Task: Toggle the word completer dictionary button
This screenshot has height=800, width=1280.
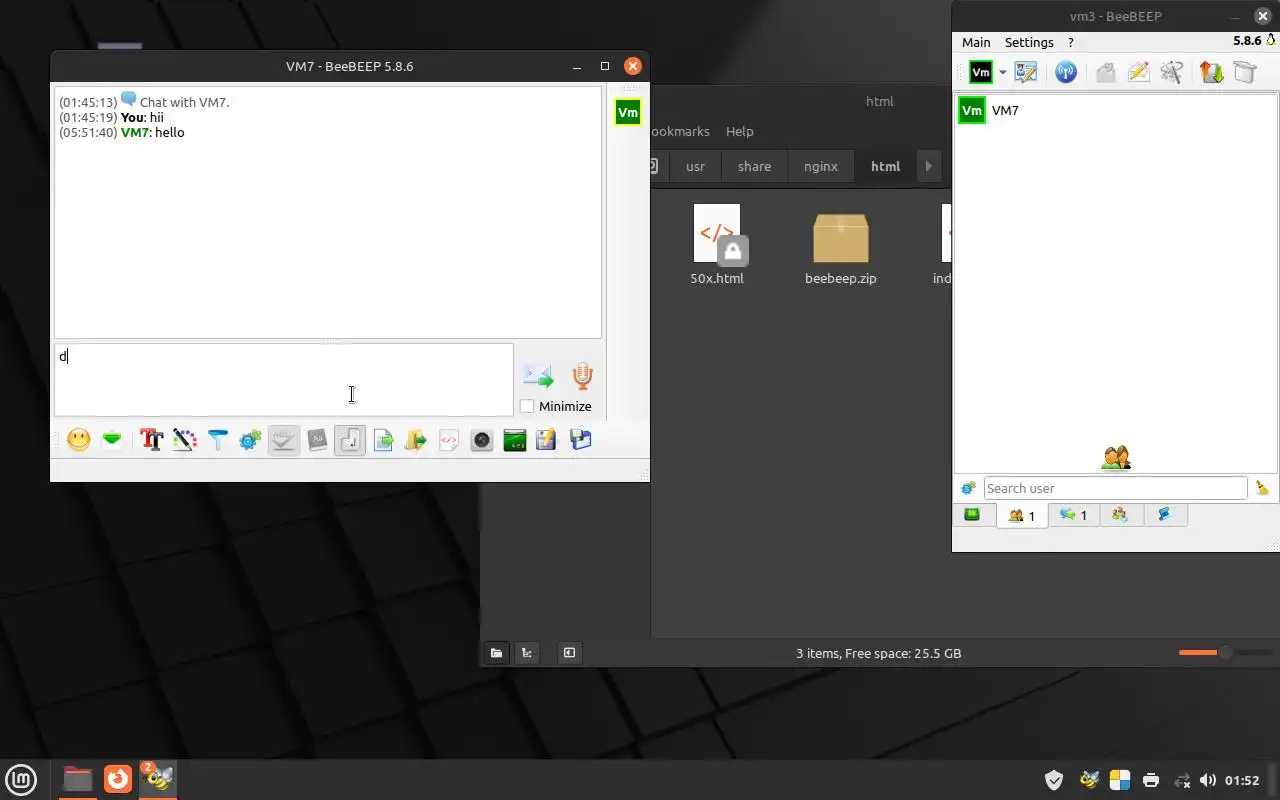Action: (317, 439)
